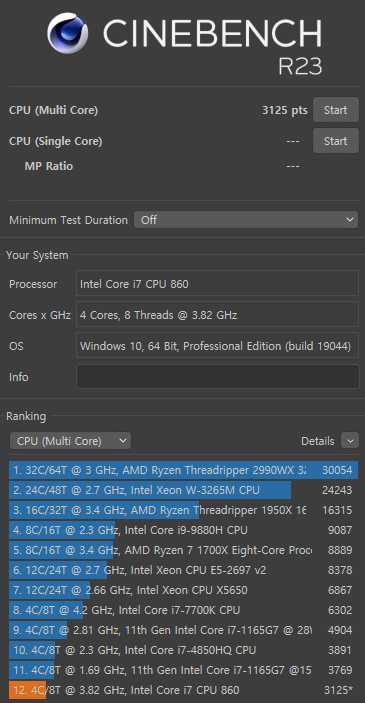Start the CPU Single Core test
The height and width of the screenshot is (703, 365).
(x=335, y=141)
